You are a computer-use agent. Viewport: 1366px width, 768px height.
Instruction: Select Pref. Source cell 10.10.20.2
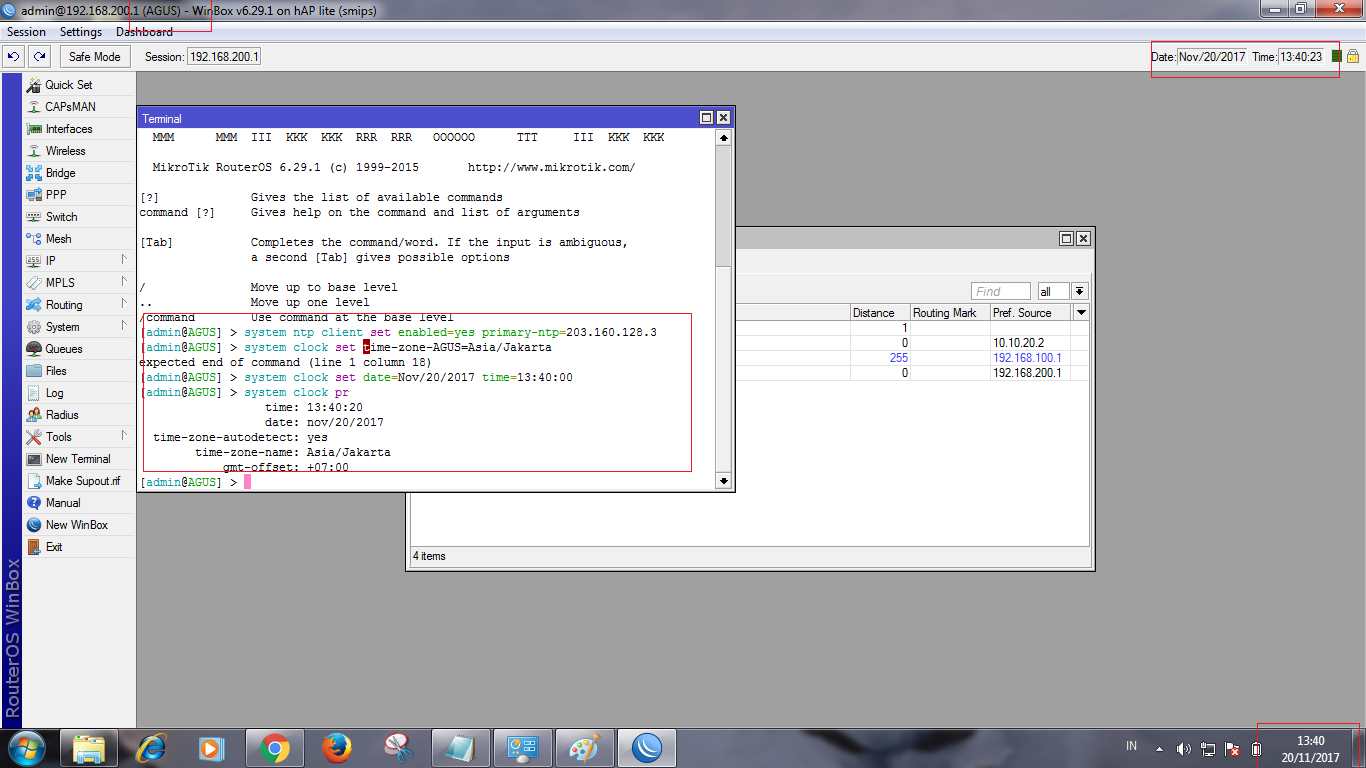1030,343
